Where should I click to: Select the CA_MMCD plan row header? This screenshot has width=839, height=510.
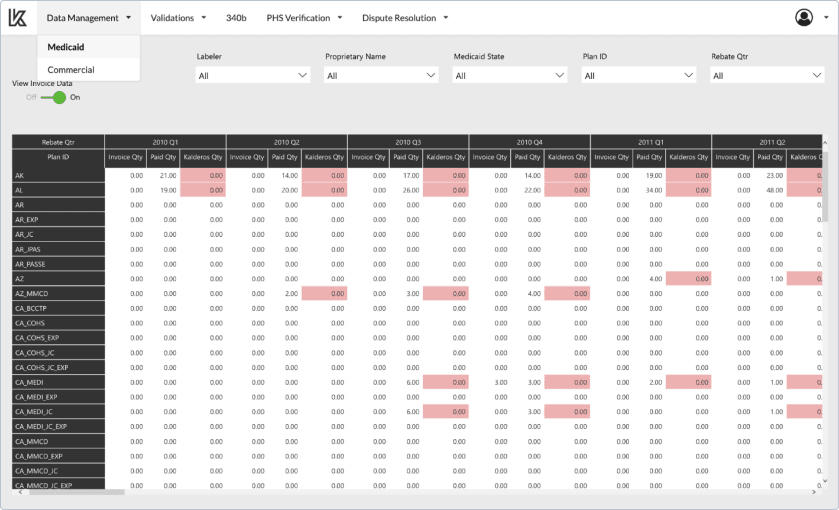click(x=58, y=442)
